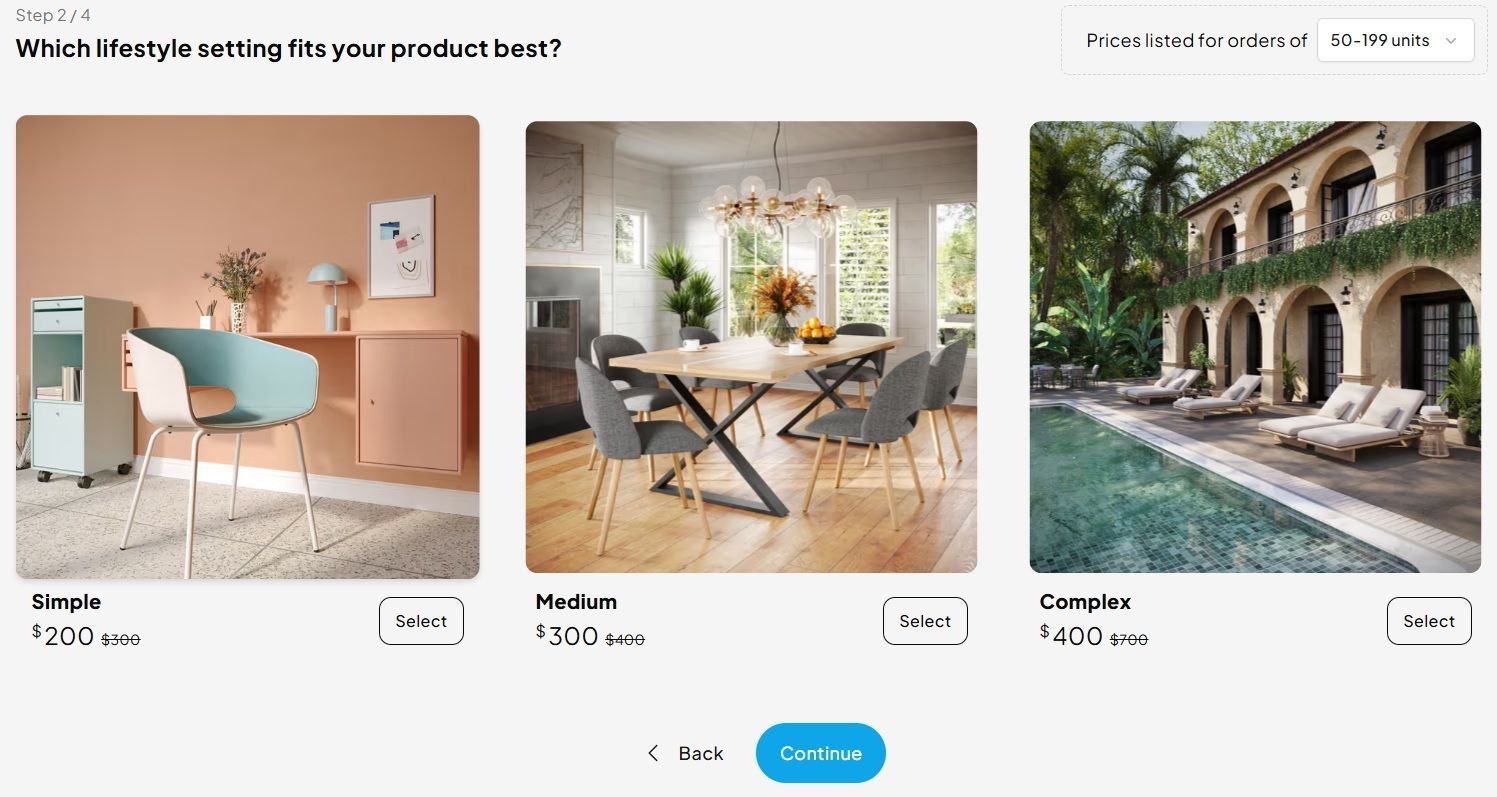Click the $200 Simple price
This screenshot has height=797, width=1497.
pyautogui.click(x=63, y=635)
